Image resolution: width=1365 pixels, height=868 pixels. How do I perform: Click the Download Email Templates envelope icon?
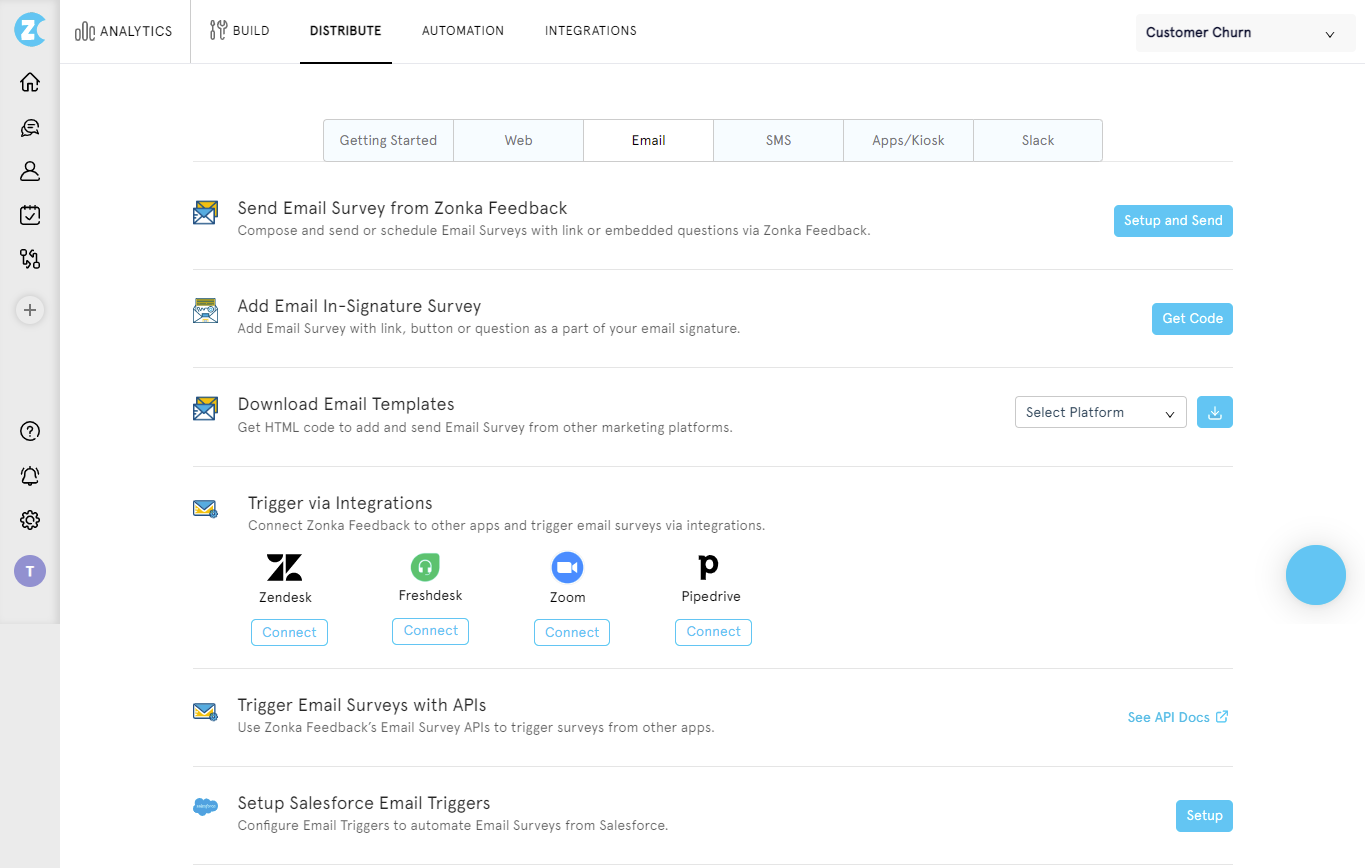click(206, 409)
